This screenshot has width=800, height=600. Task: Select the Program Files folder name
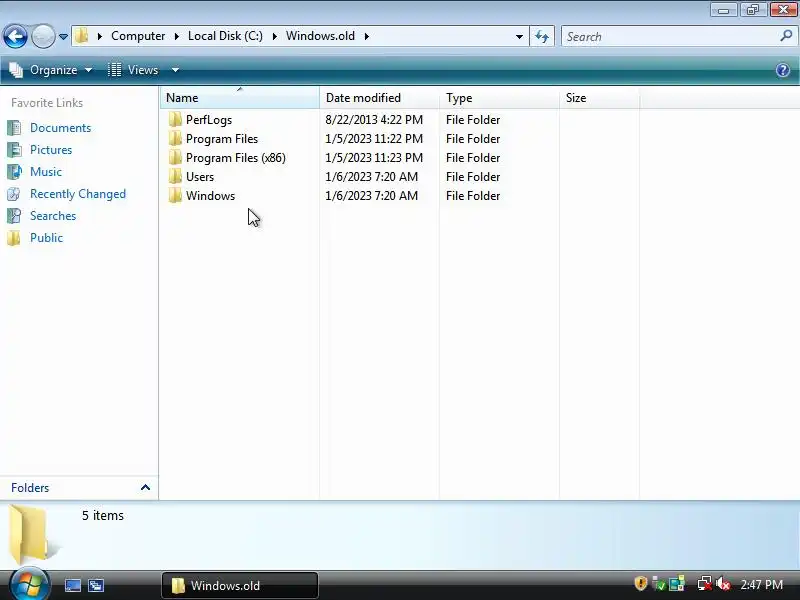(x=222, y=139)
